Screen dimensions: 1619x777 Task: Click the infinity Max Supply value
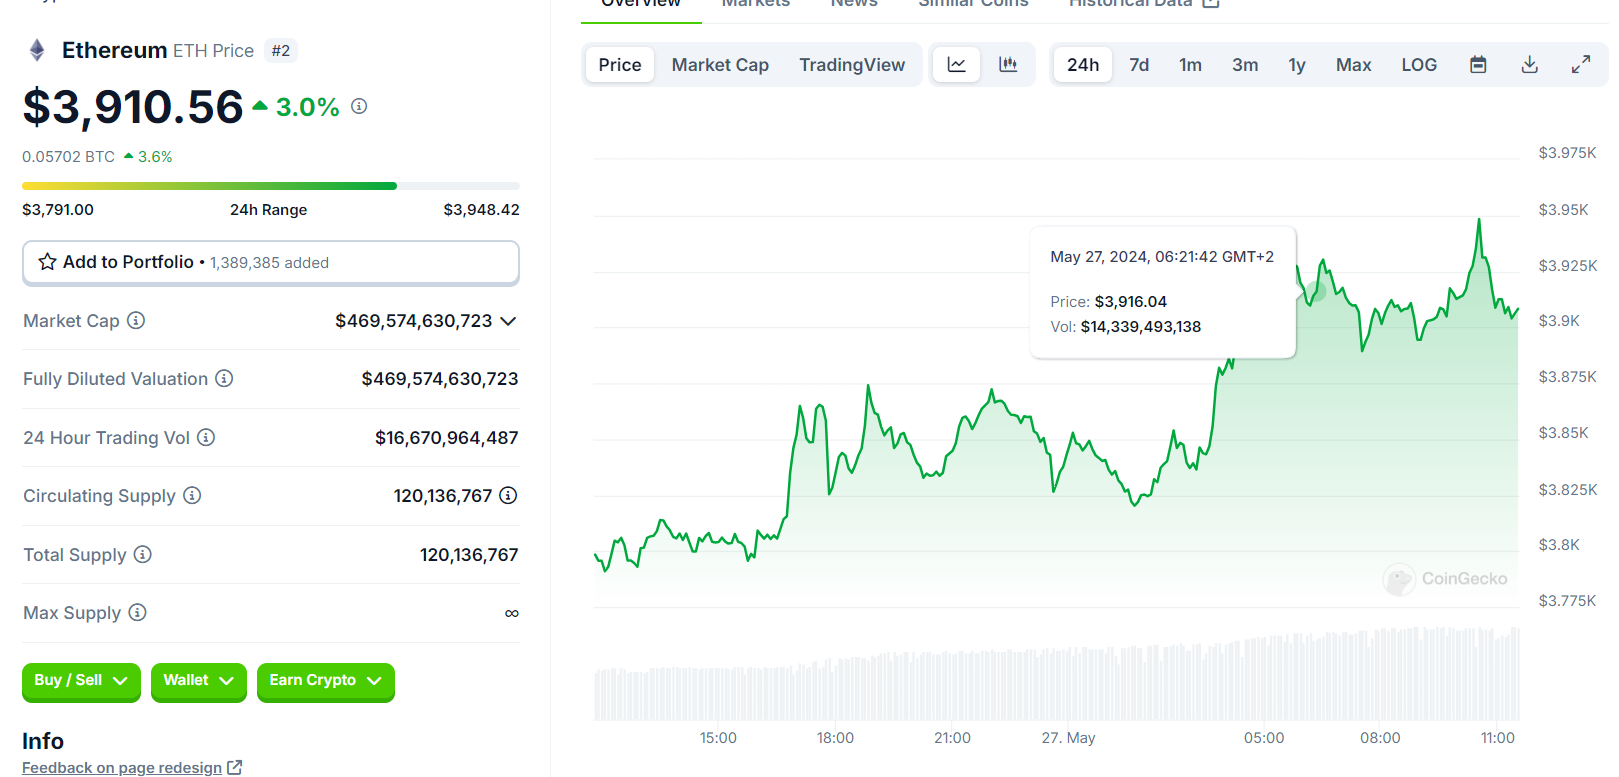coord(512,613)
